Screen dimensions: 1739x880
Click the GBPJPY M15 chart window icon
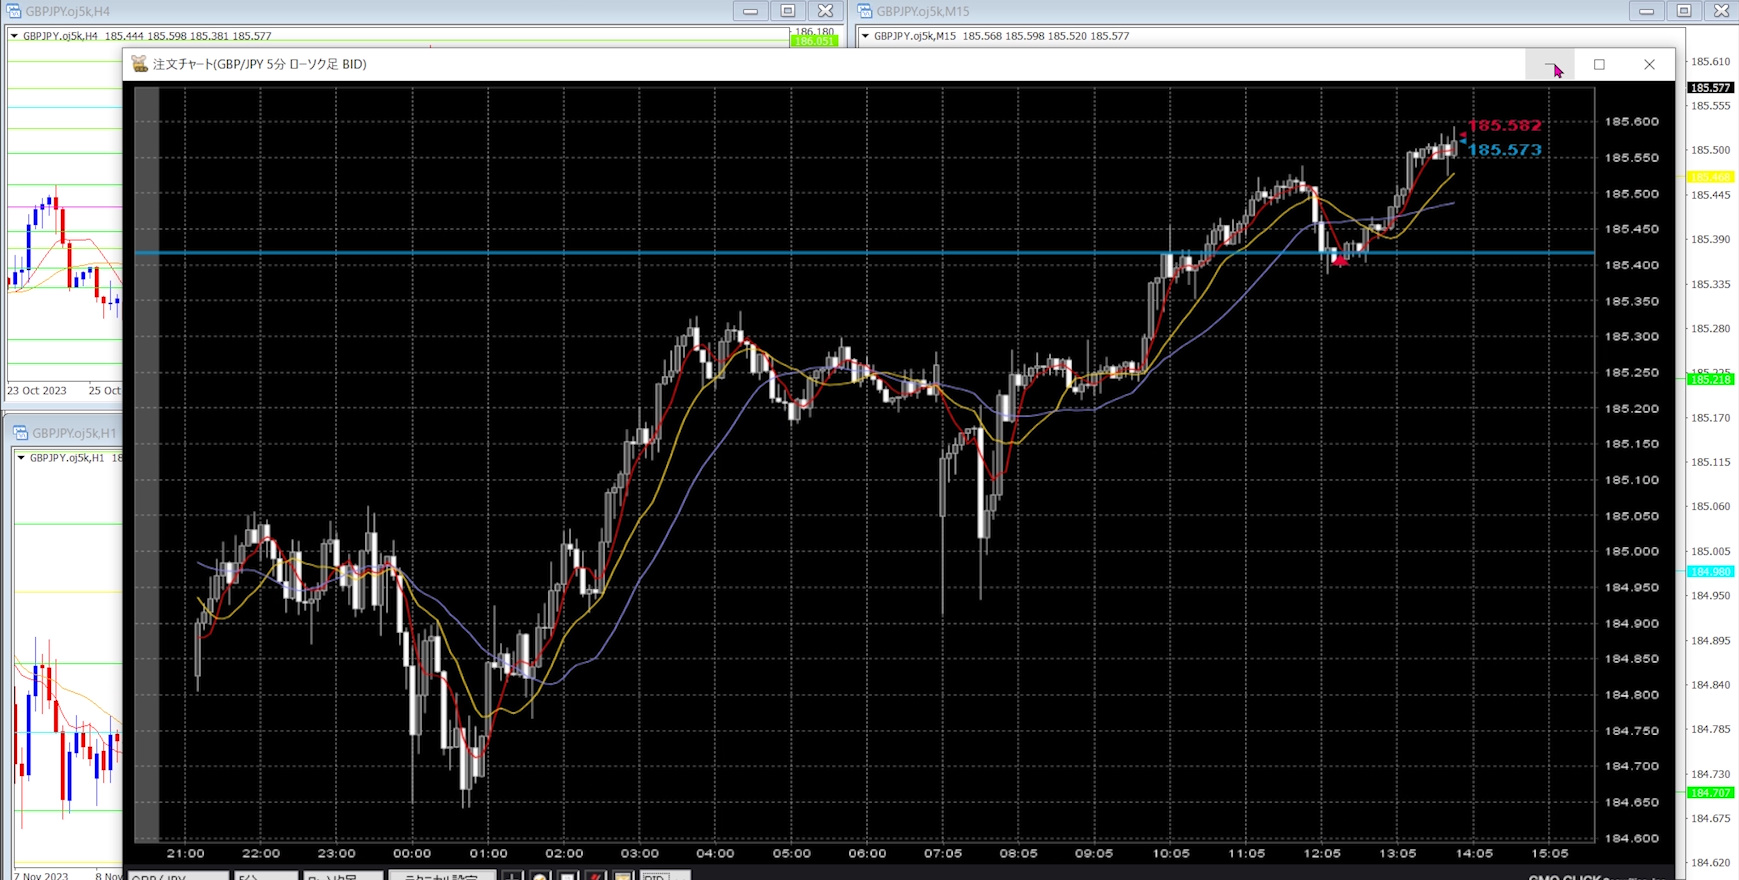(865, 11)
